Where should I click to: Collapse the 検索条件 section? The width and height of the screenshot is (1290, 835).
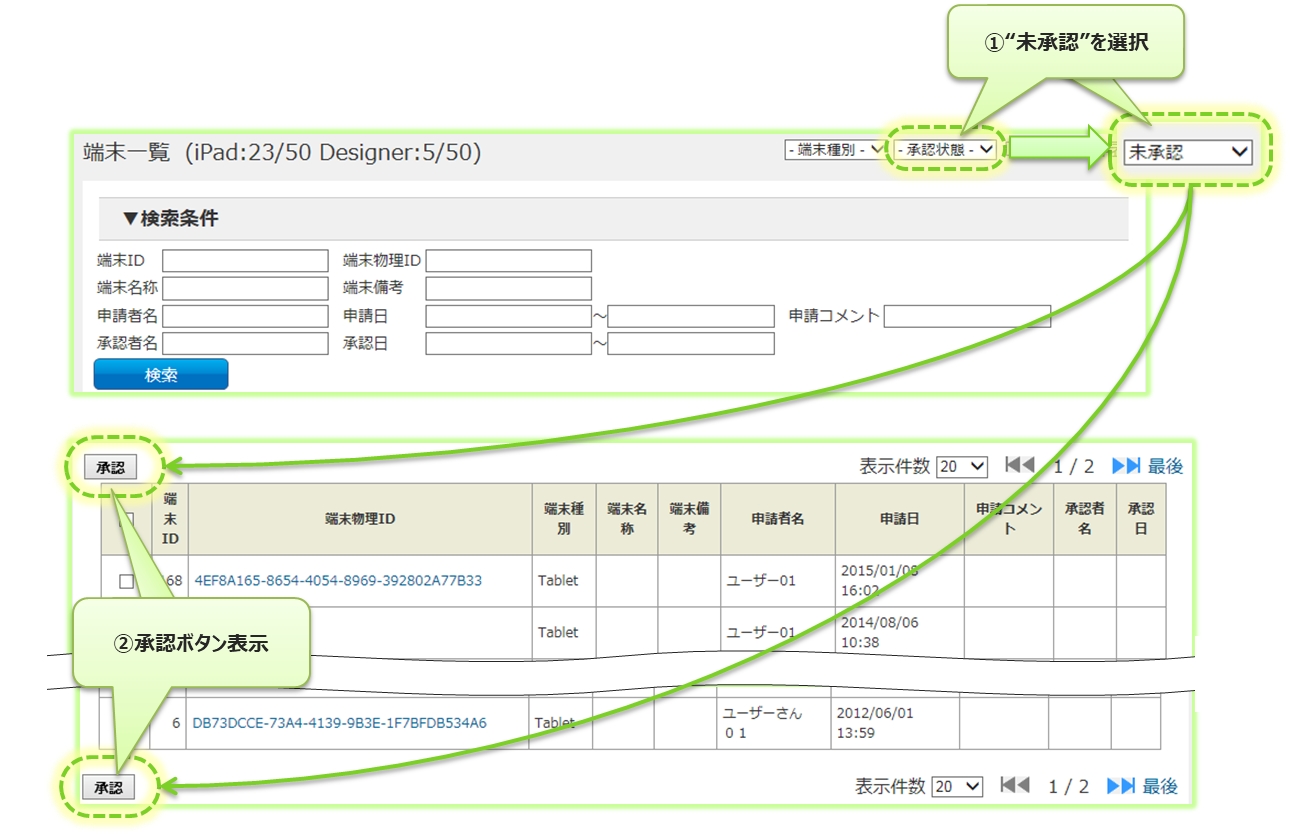[x=170, y=218]
